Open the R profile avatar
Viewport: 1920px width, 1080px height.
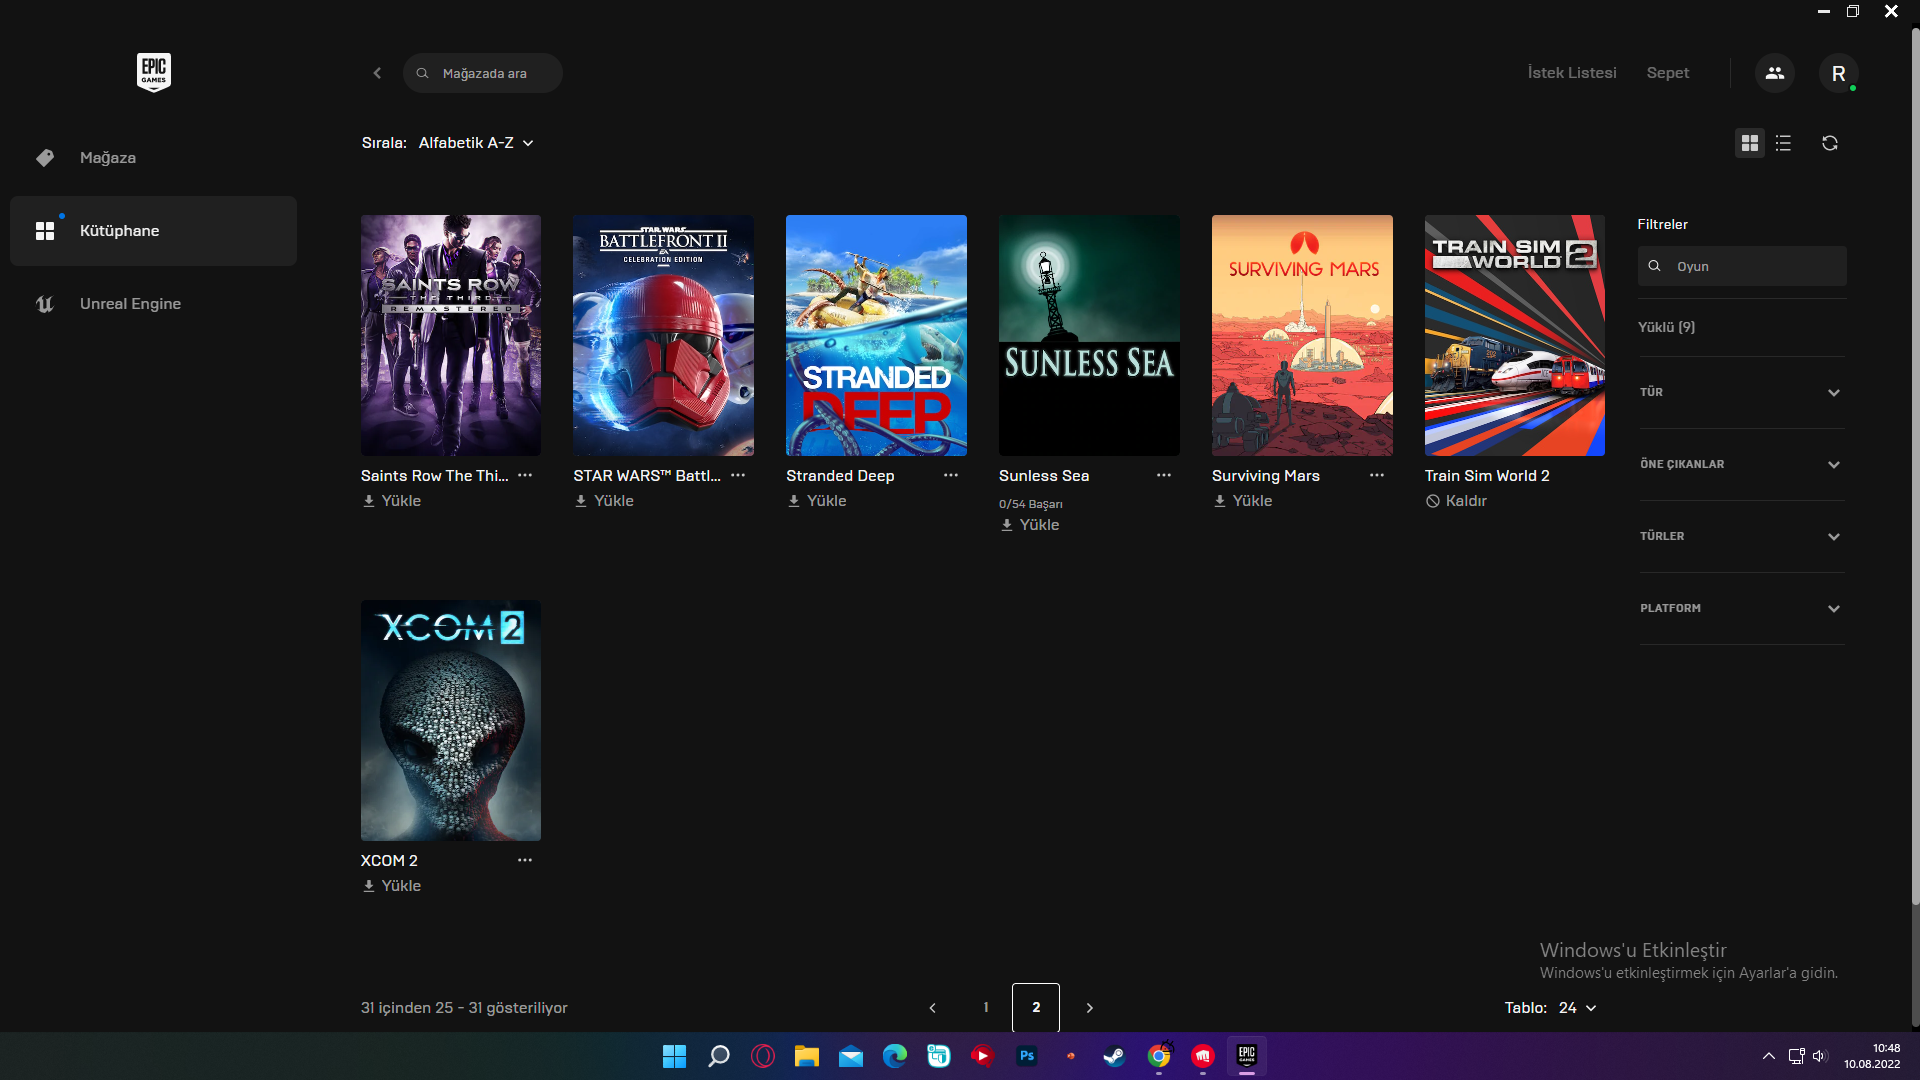point(1838,73)
